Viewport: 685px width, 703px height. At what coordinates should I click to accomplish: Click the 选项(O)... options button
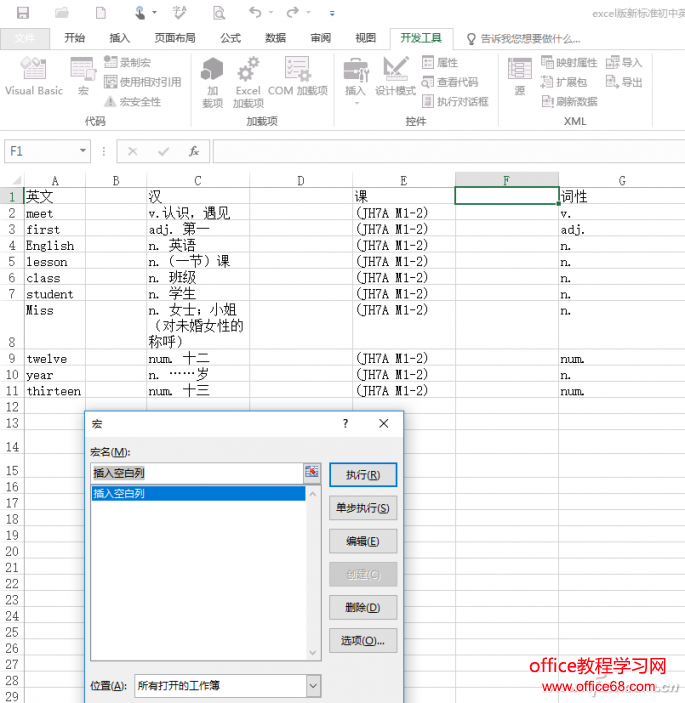pyautogui.click(x=363, y=641)
